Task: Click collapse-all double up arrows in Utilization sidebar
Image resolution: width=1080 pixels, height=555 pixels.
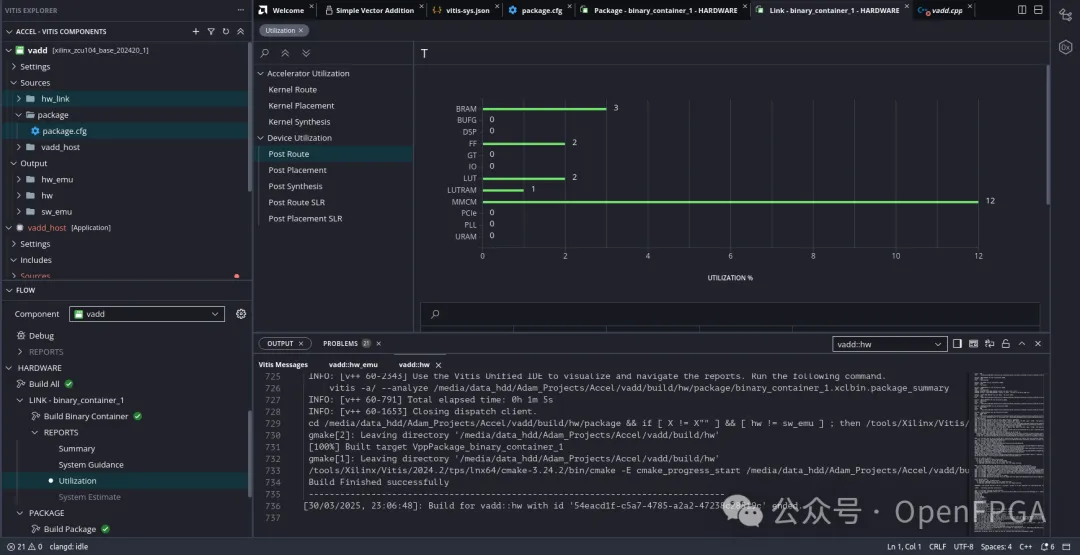Action: click(x=285, y=53)
